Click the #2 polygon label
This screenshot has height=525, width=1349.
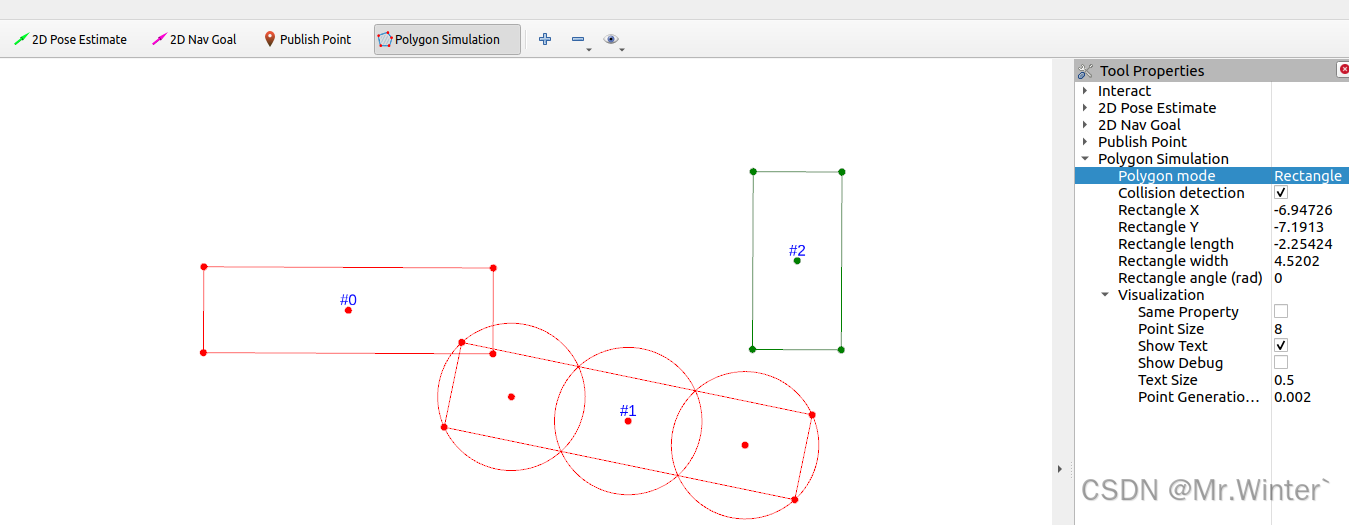(x=797, y=250)
